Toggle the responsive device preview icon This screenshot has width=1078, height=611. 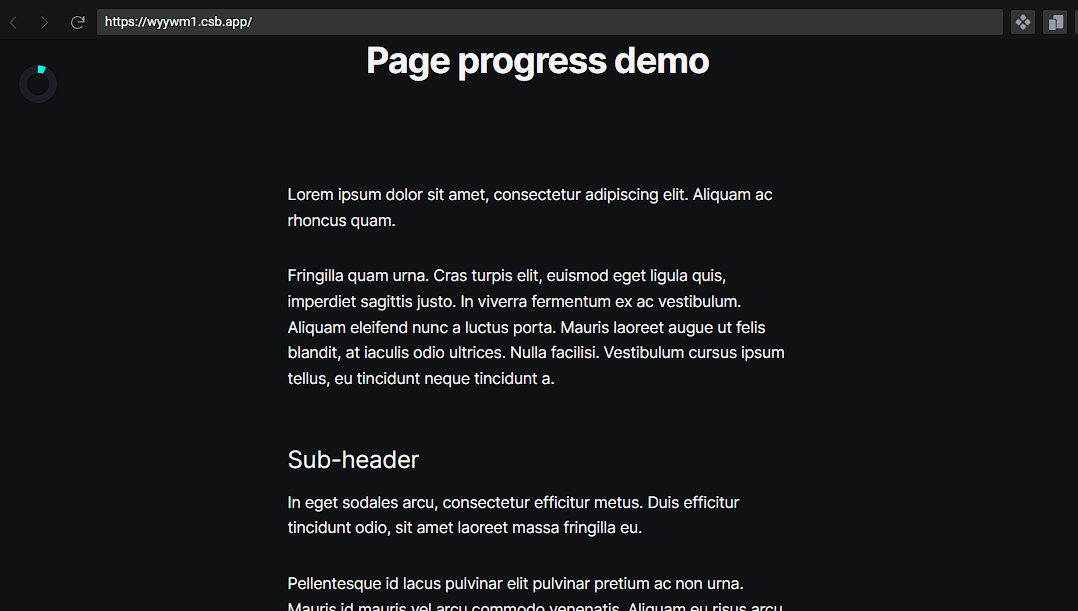[x=1055, y=22]
